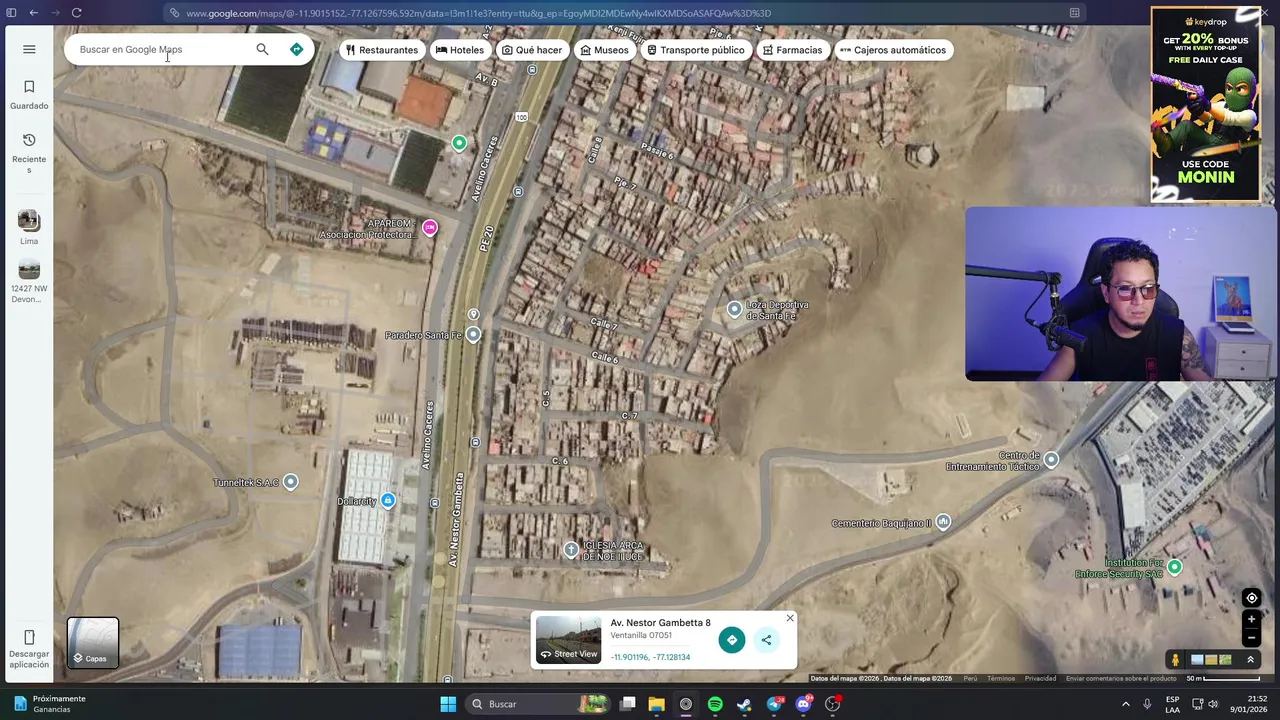Go back with the browser arrow

(34, 13)
